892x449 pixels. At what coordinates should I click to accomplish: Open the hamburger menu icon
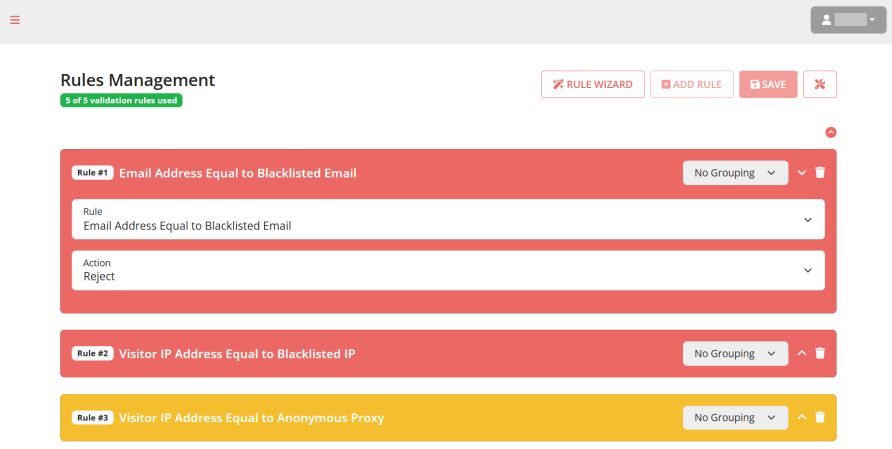point(15,20)
